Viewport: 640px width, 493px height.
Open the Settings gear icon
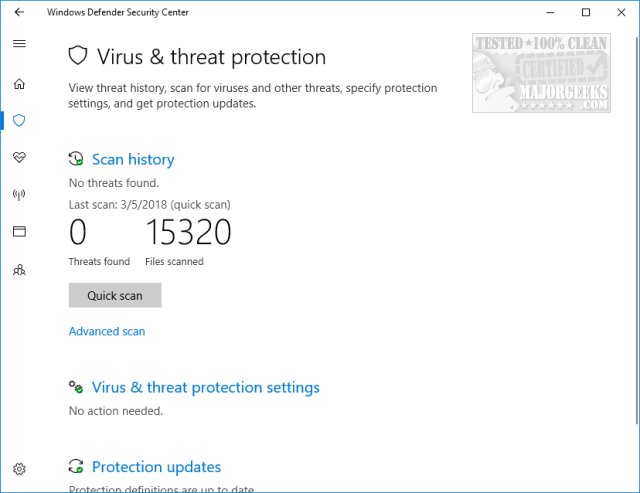tap(19, 469)
